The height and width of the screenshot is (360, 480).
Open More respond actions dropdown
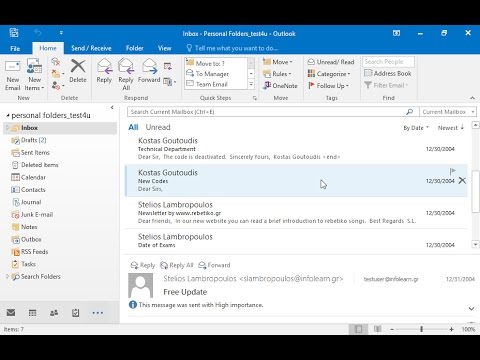170,82
